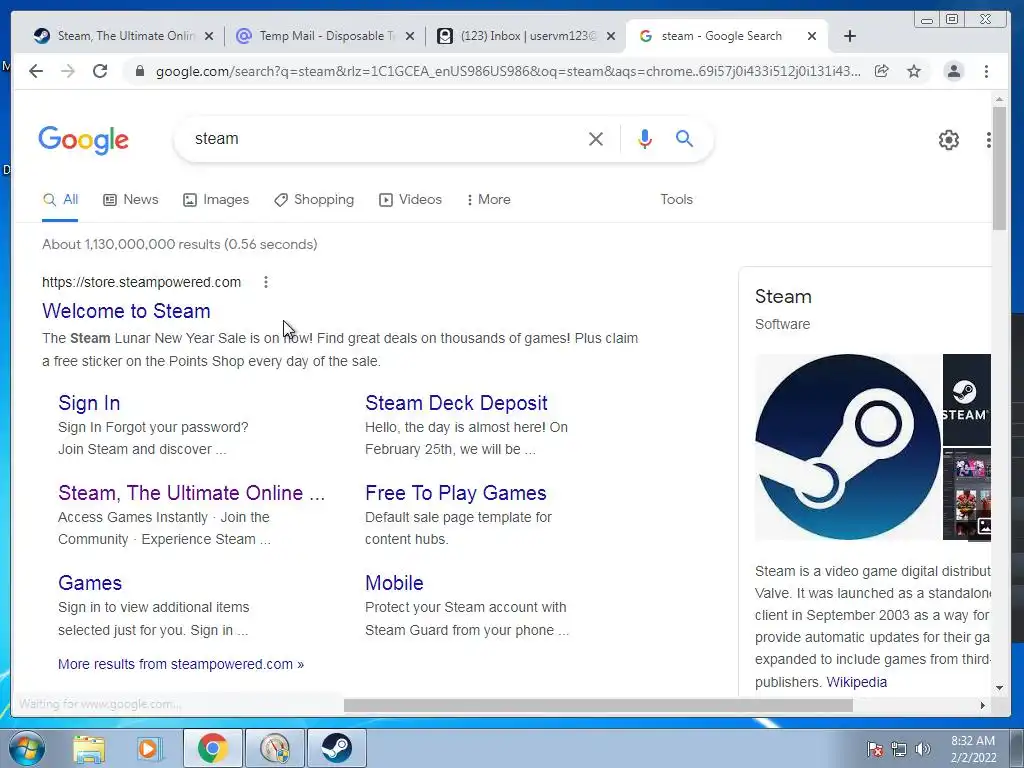
Task: Click the vertical scrollbar thumb
Action: 999,168
